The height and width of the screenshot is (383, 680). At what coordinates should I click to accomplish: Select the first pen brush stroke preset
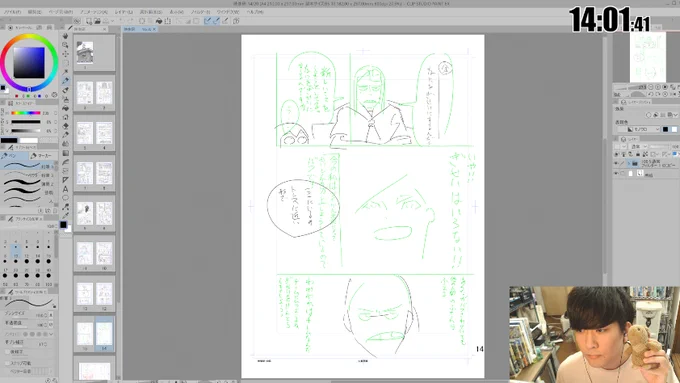(28, 166)
